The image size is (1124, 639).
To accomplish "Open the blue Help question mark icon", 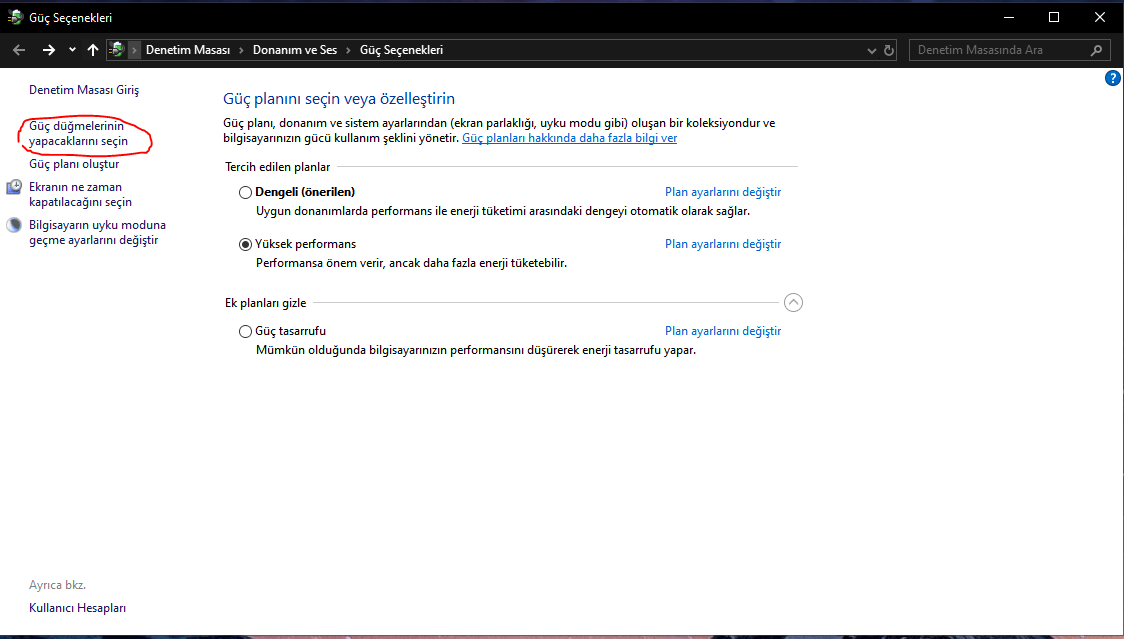I will pos(1113,78).
